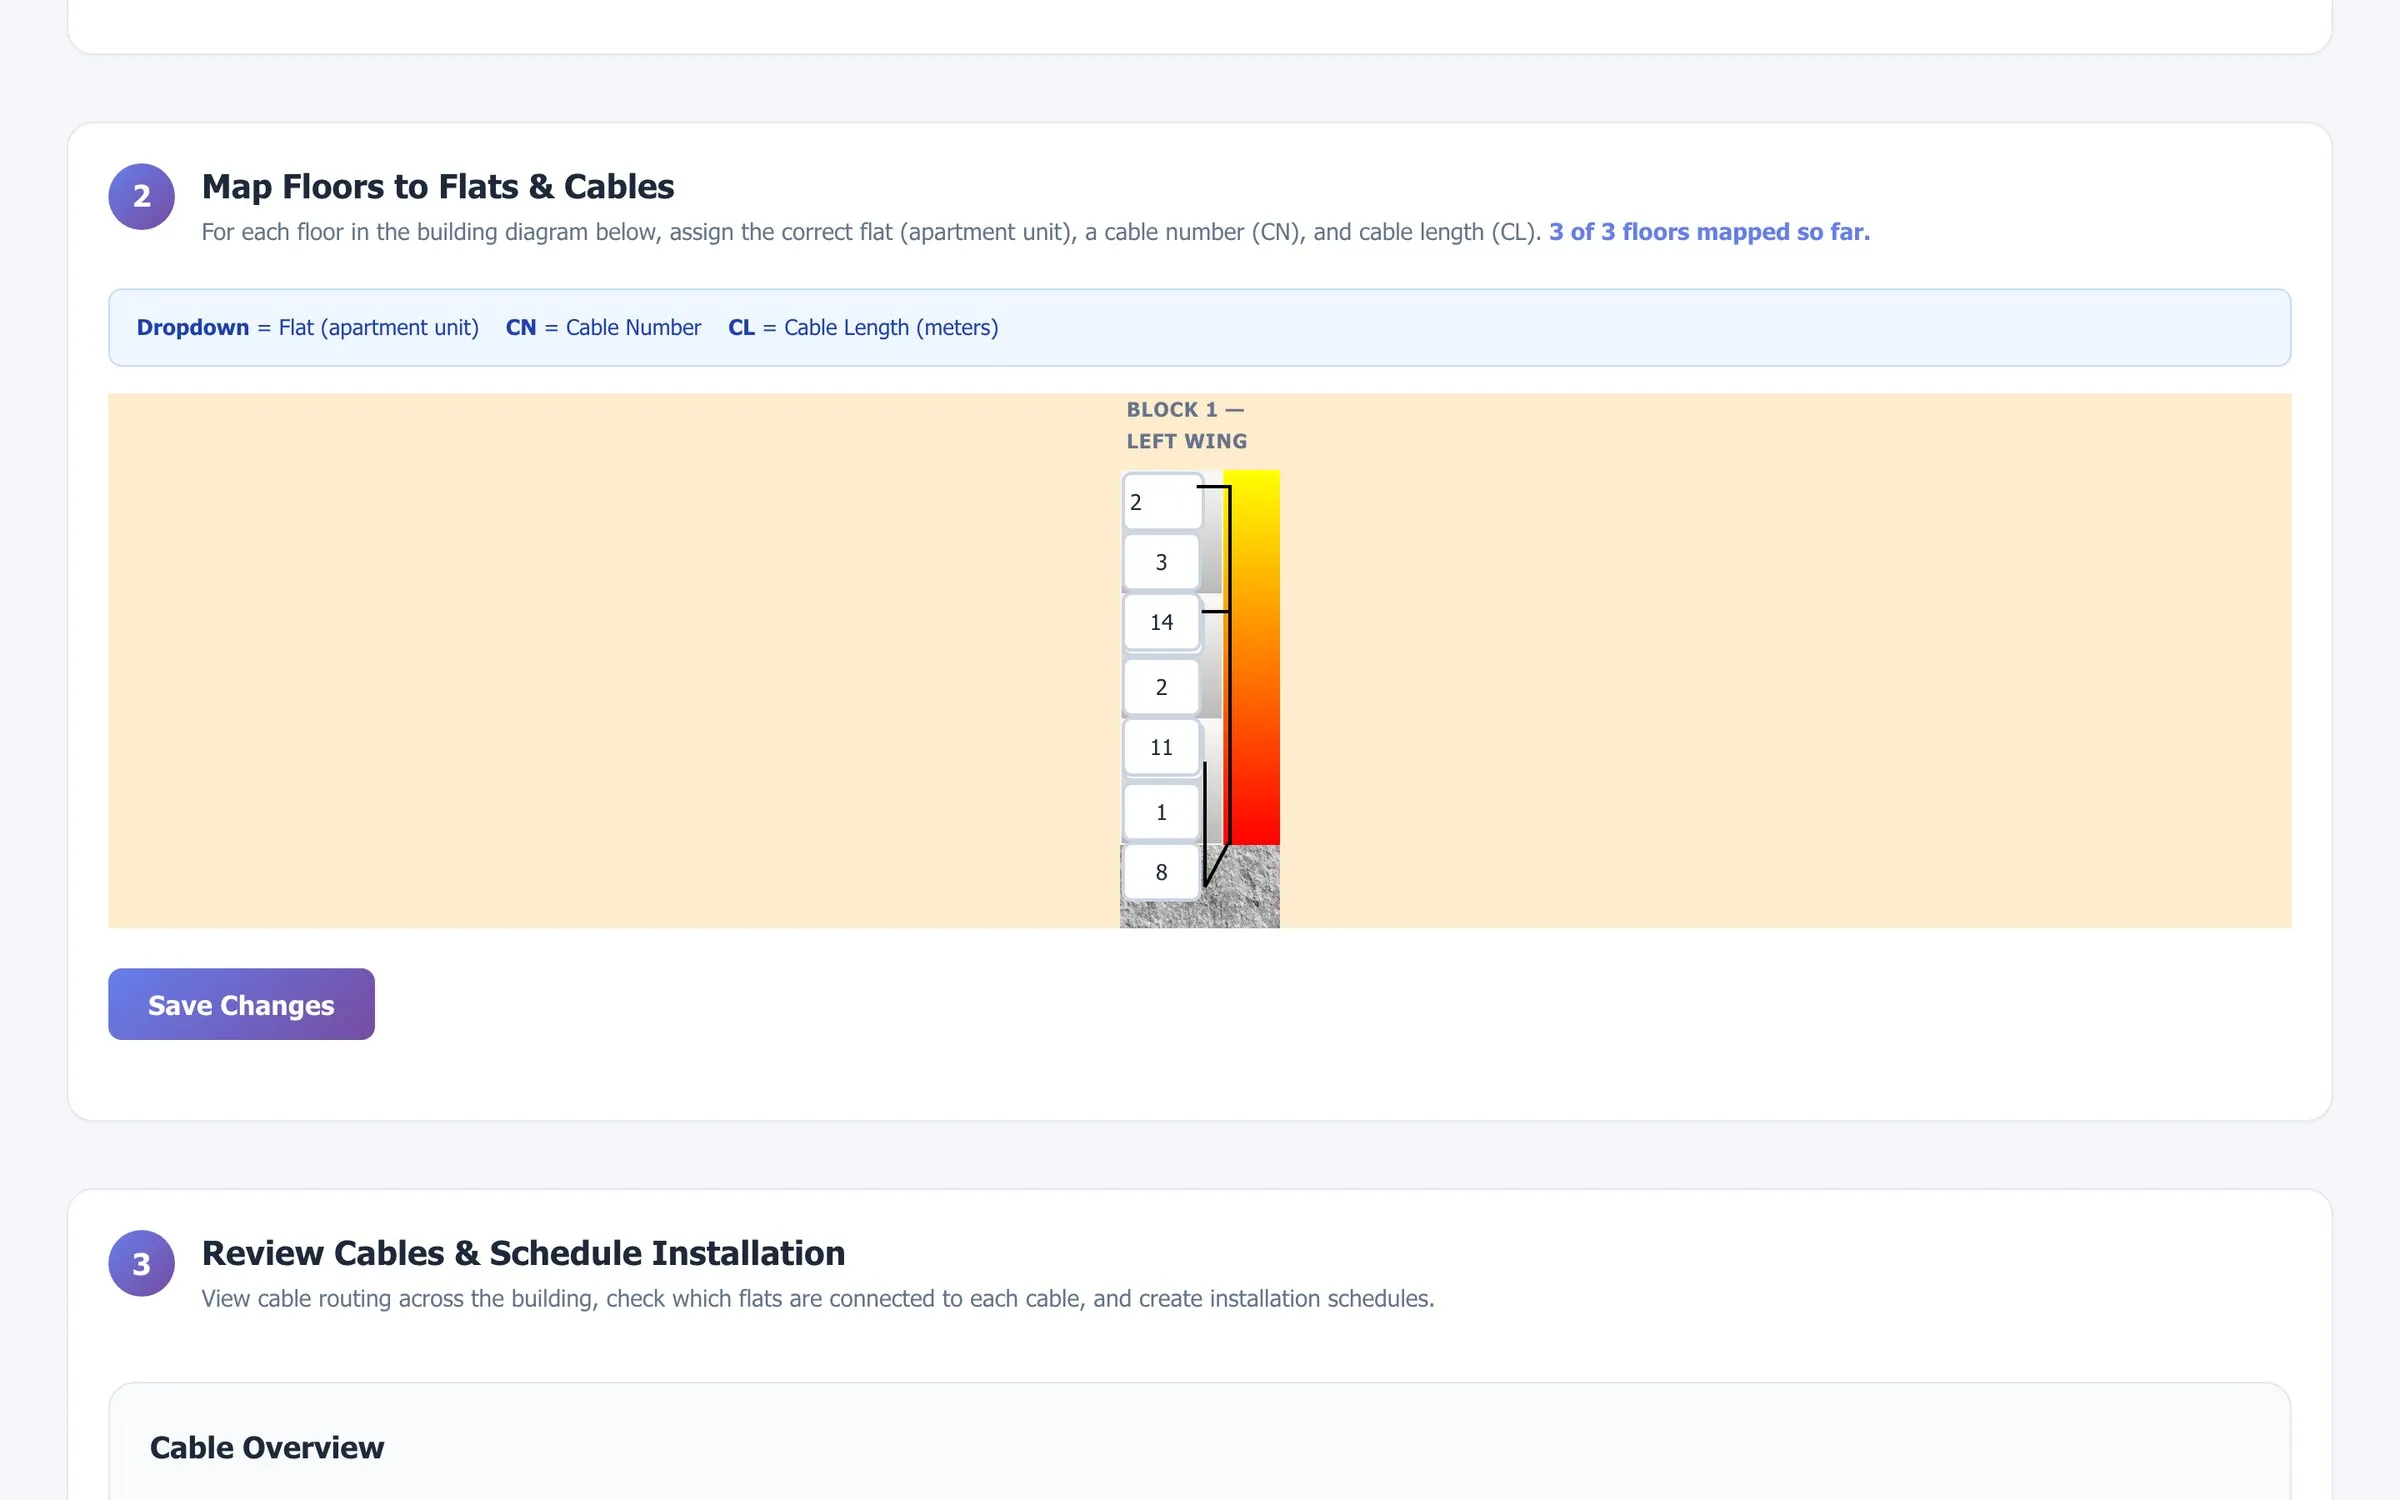This screenshot has height=1500, width=2400.
Task: Click the bottom field showing value 8
Action: [1161, 872]
